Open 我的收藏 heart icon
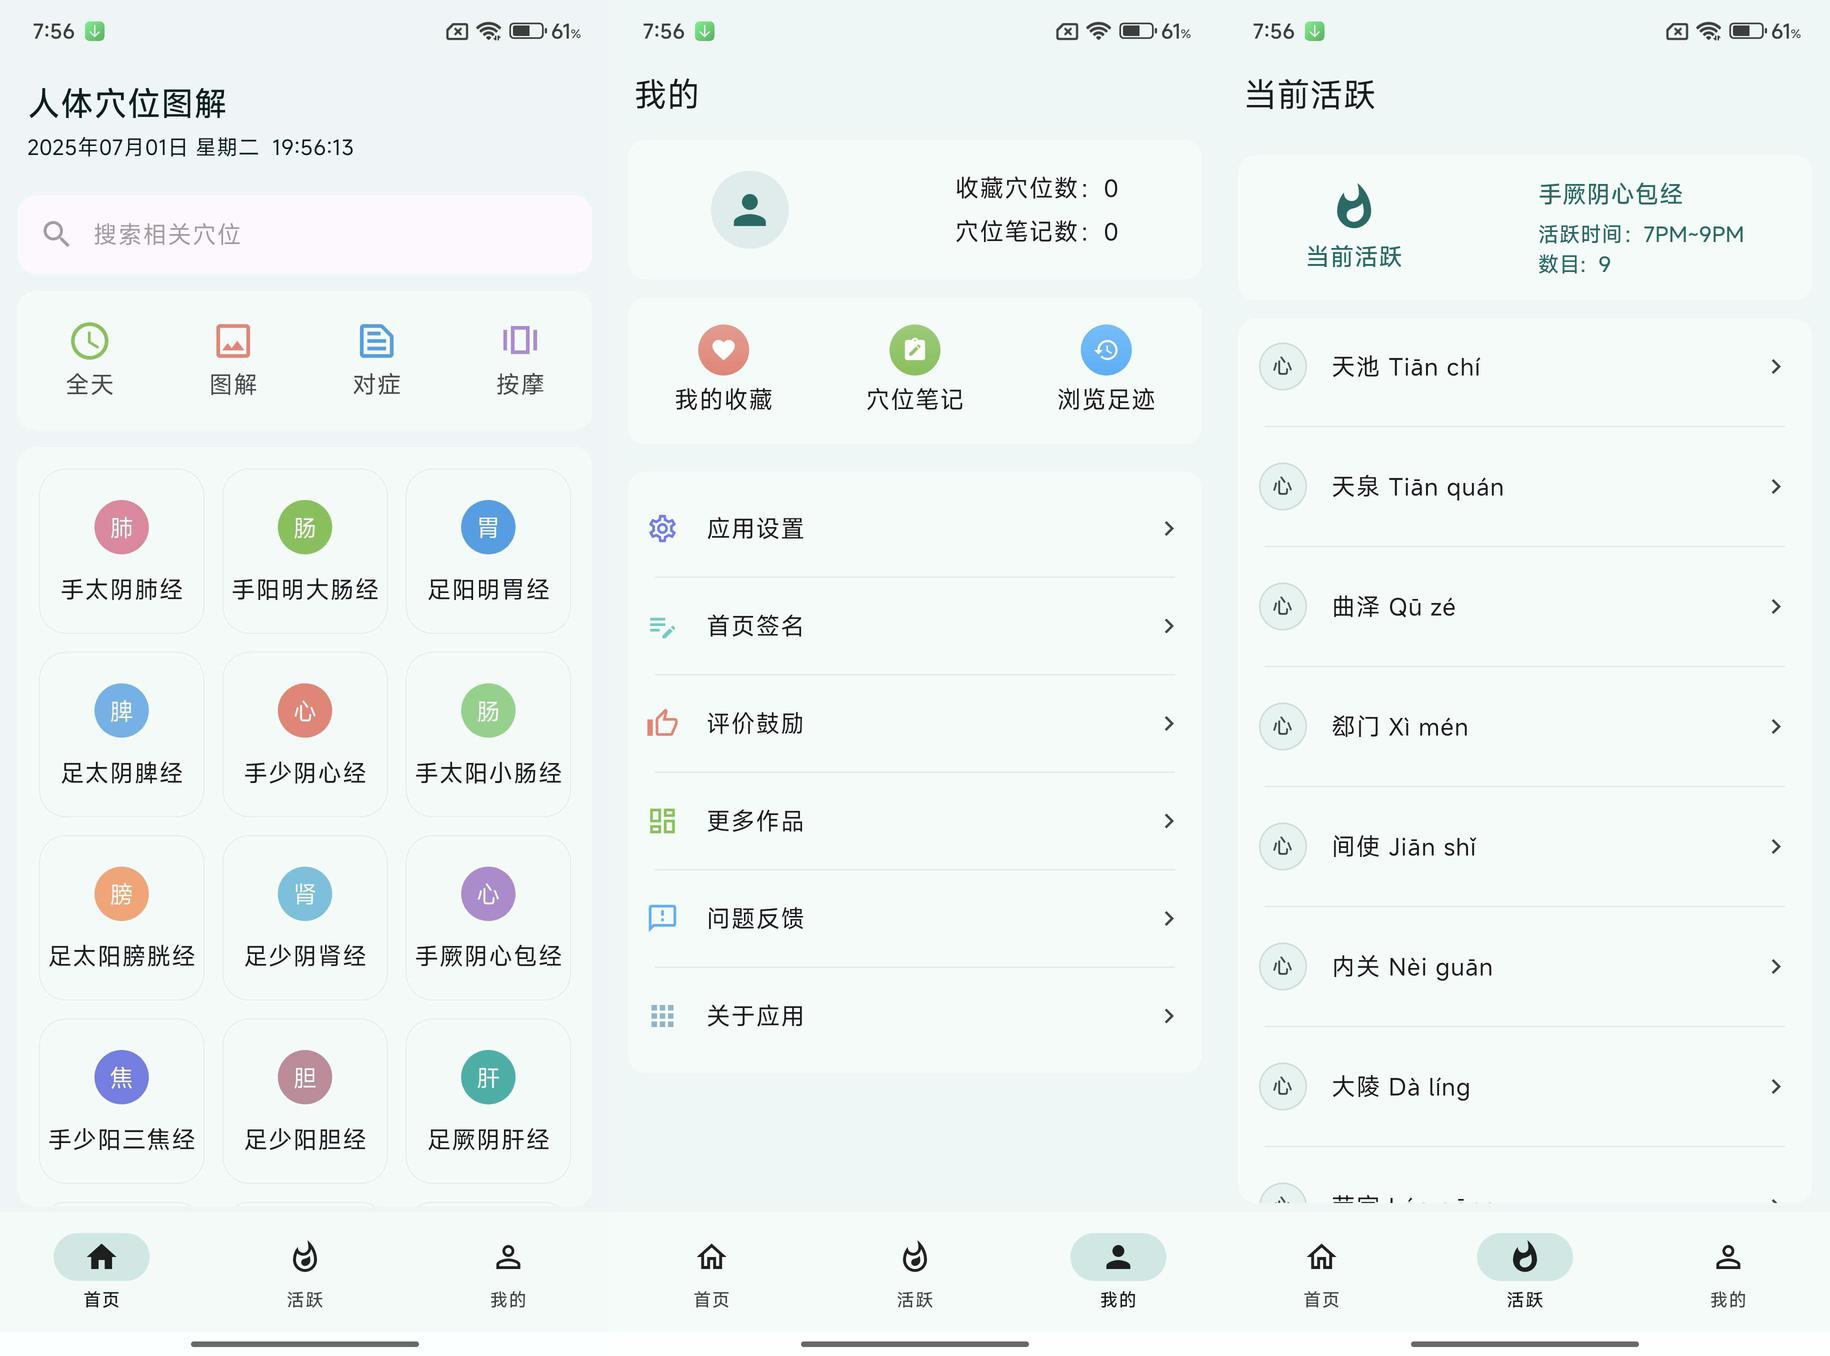Viewport: 1830px width, 1356px height. pos(723,350)
